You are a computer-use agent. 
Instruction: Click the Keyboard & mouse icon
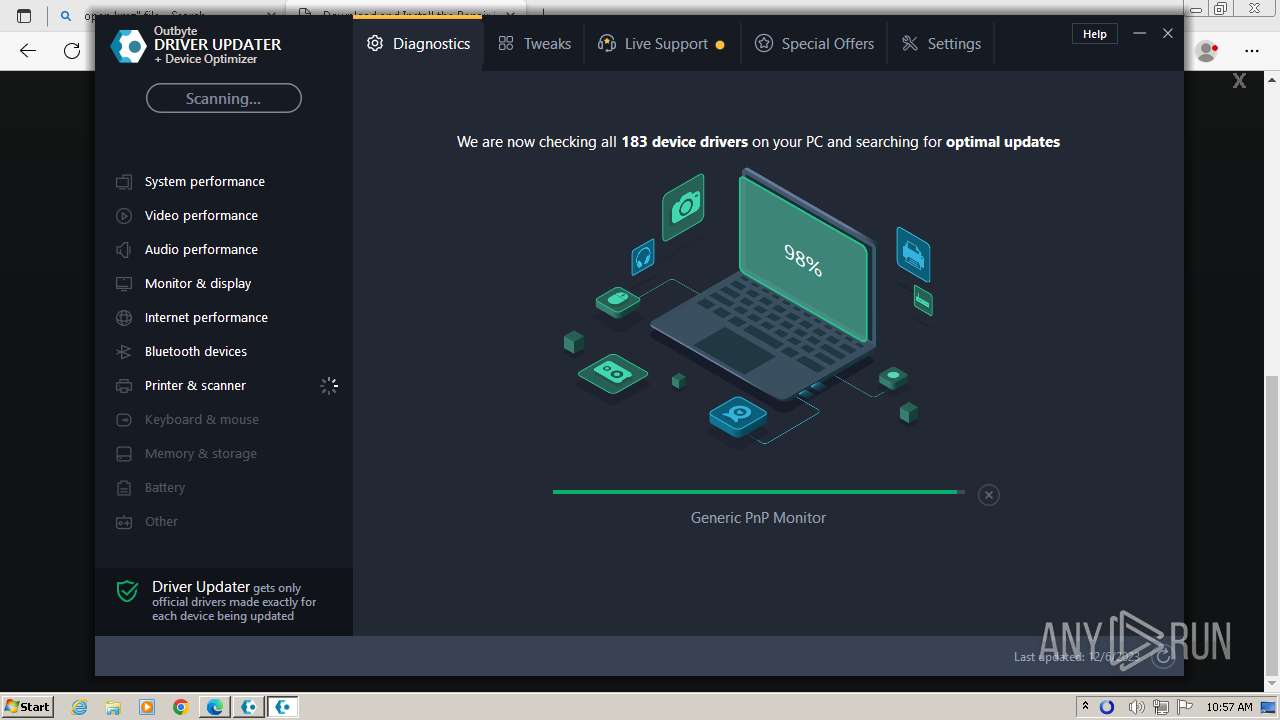point(124,420)
